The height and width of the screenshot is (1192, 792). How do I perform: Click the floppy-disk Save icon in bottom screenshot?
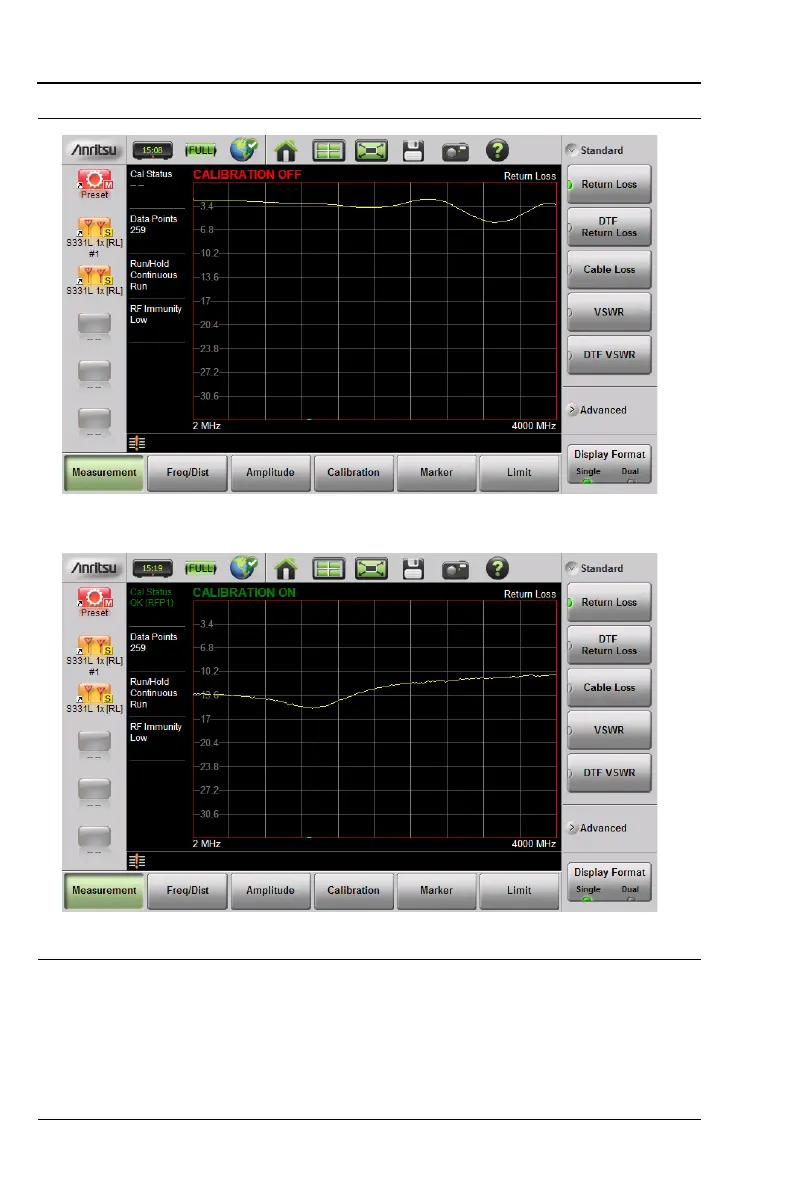tap(413, 569)
